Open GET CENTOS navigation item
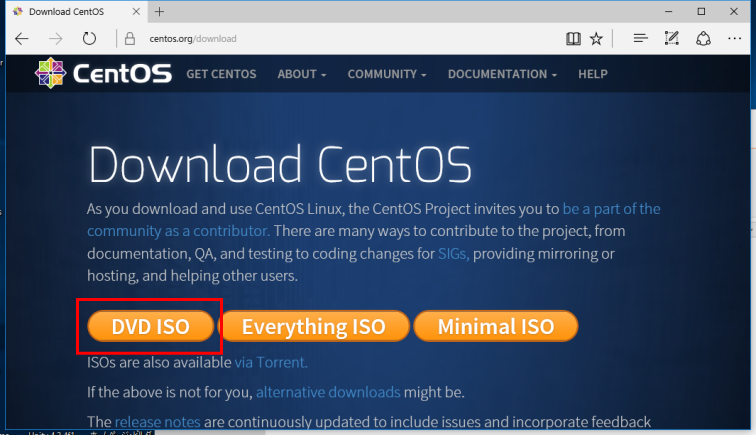Image resolution: width=756 pixels, height=435 pixels. tap(221, 74)
